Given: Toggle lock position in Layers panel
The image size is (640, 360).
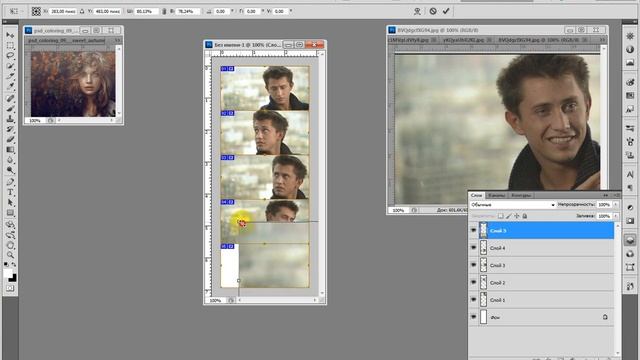Looking at the screenshot, I should (517, 216).
